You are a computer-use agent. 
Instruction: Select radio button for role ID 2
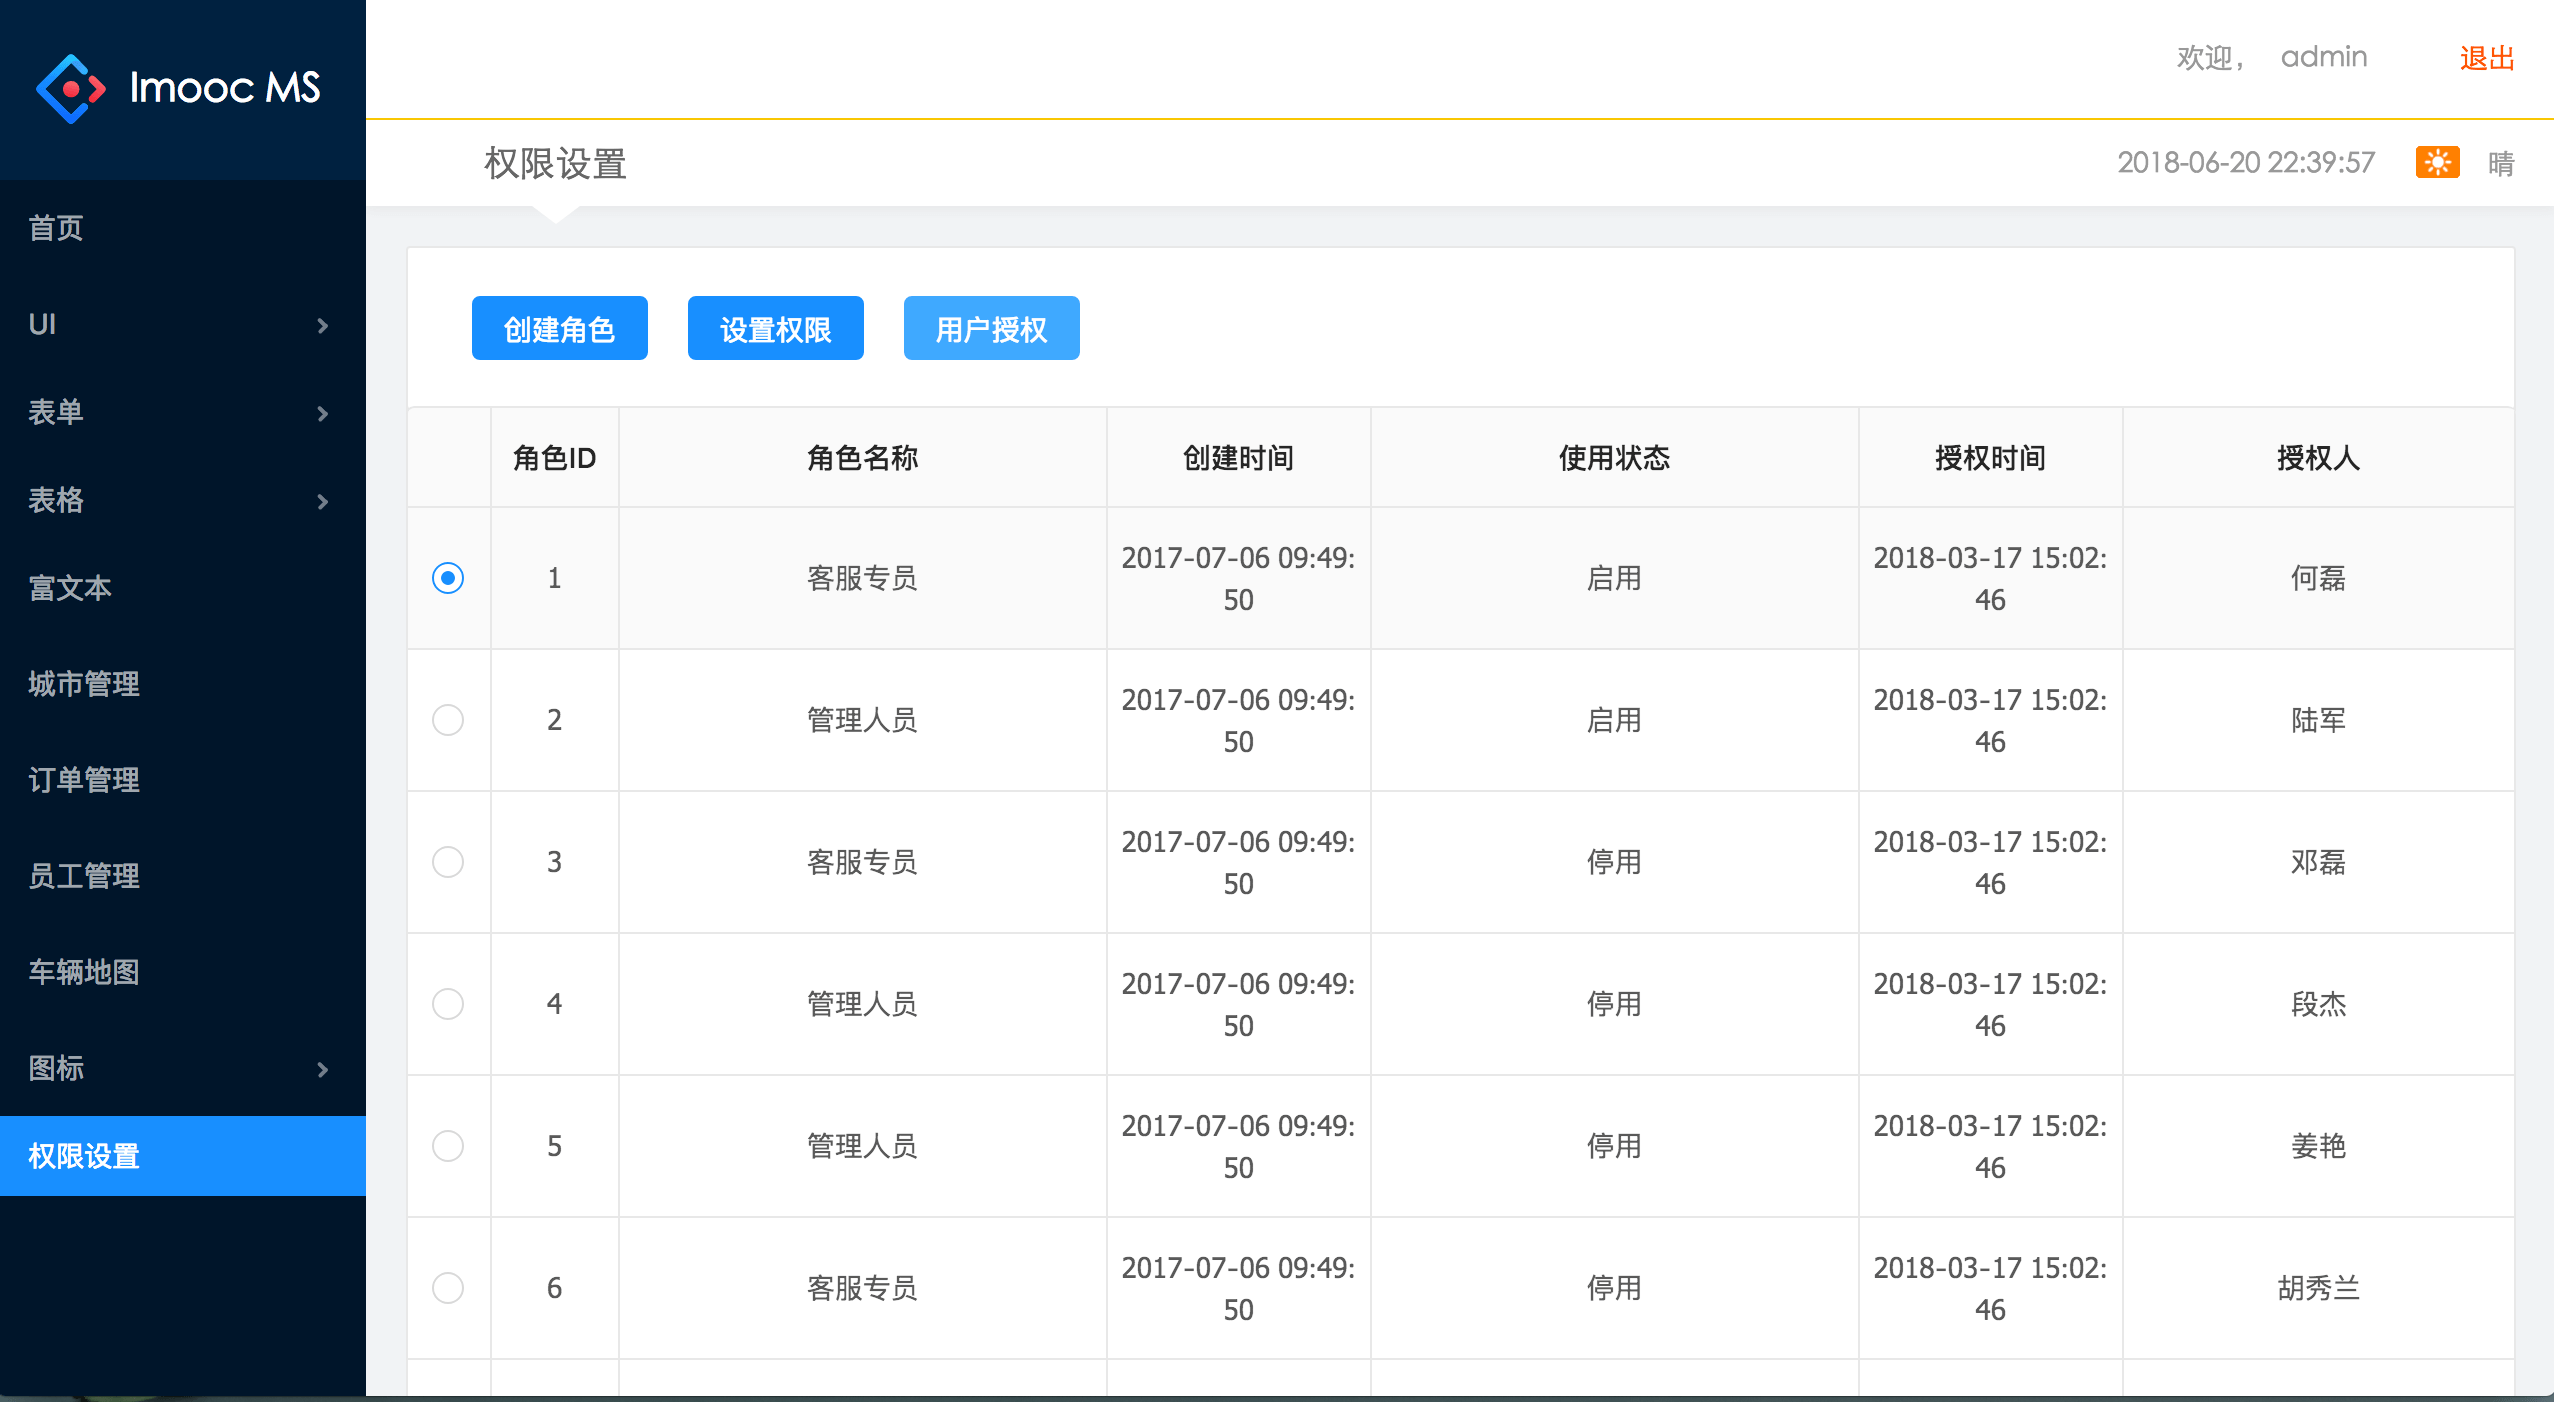448,720
